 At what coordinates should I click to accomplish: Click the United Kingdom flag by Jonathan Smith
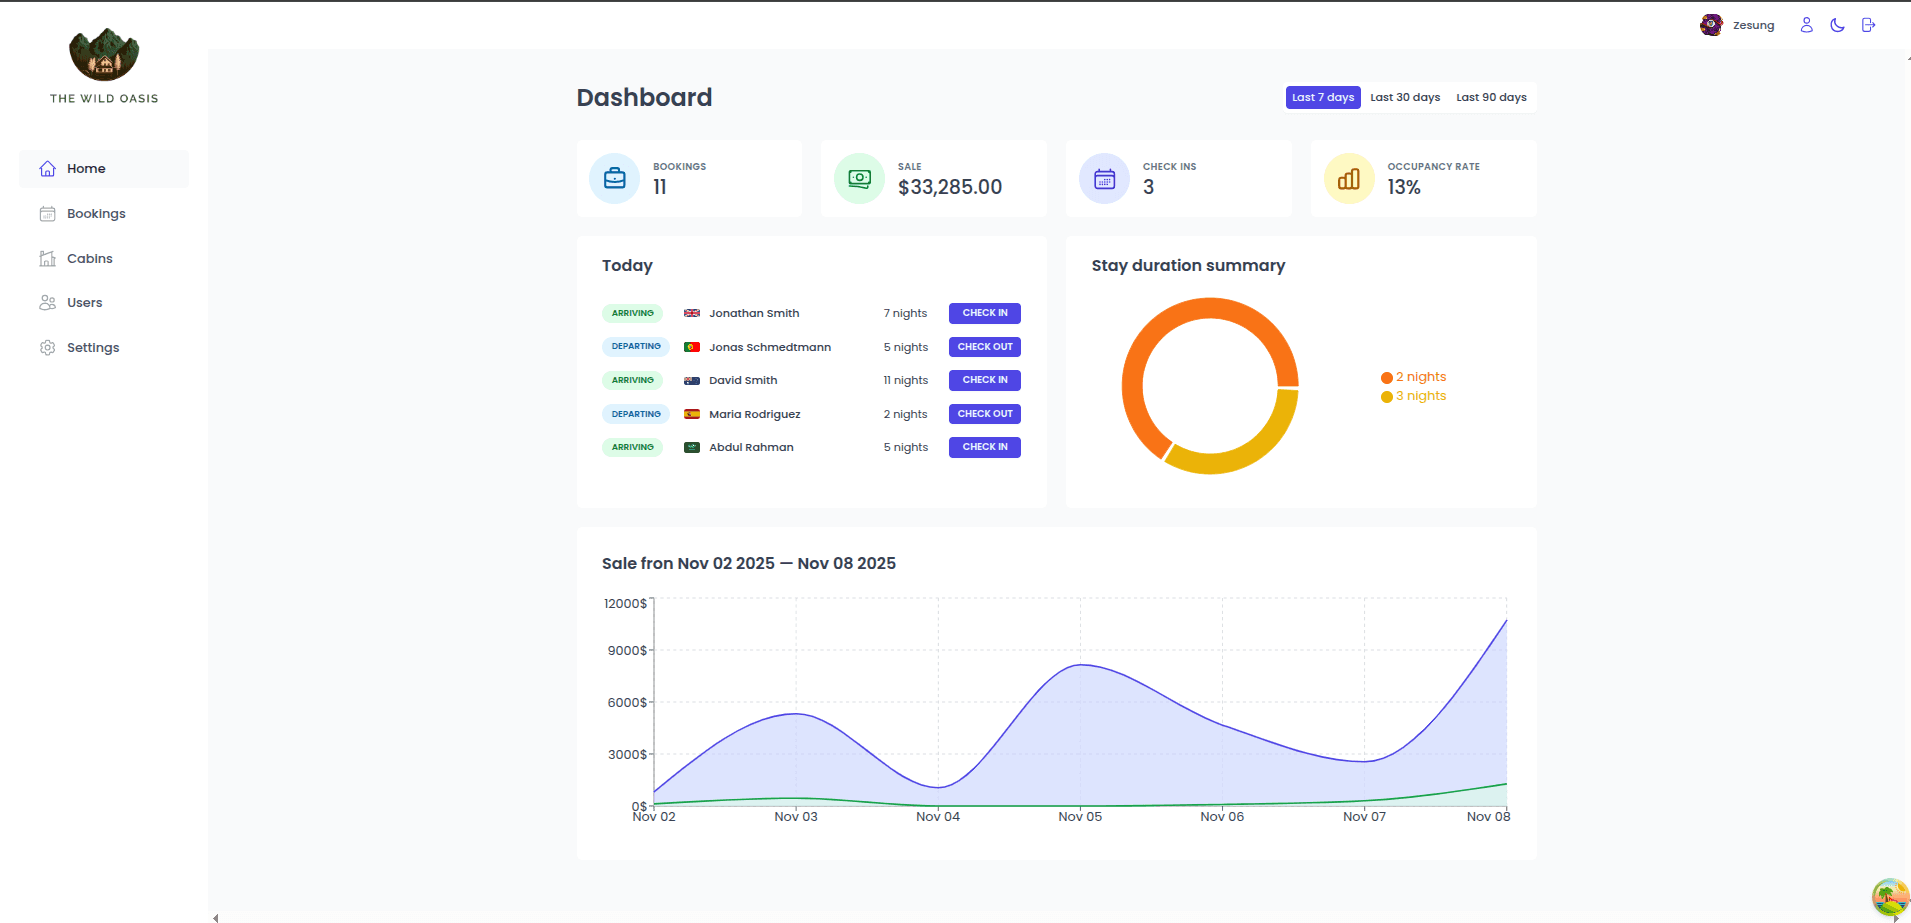tap(692, 313)
